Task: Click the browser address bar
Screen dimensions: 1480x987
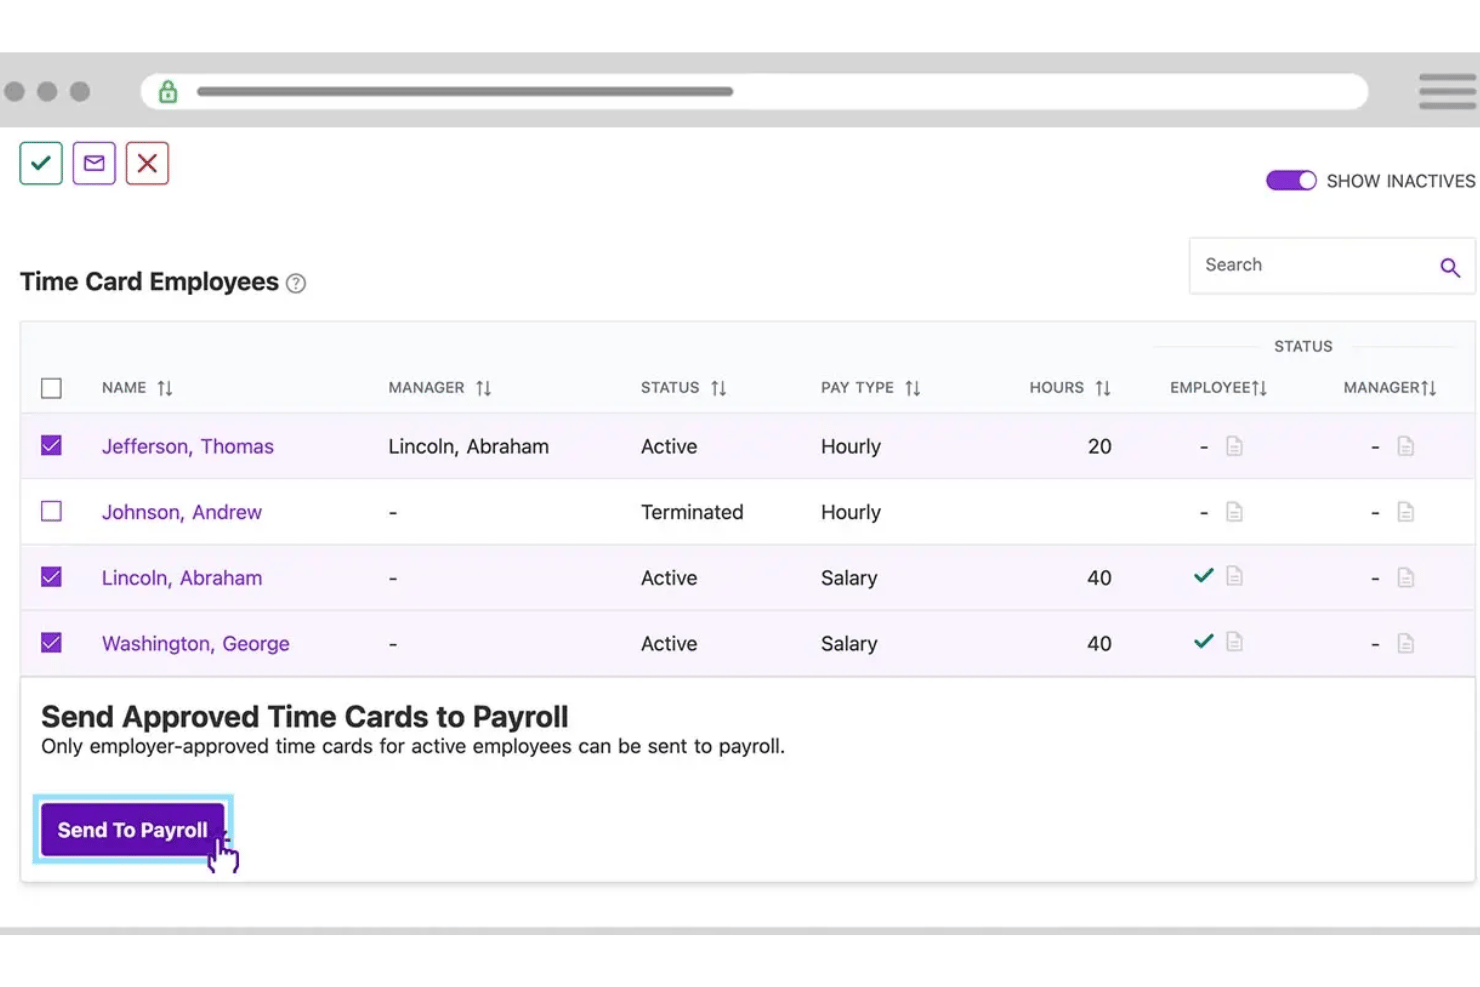Action: [754, 91]
